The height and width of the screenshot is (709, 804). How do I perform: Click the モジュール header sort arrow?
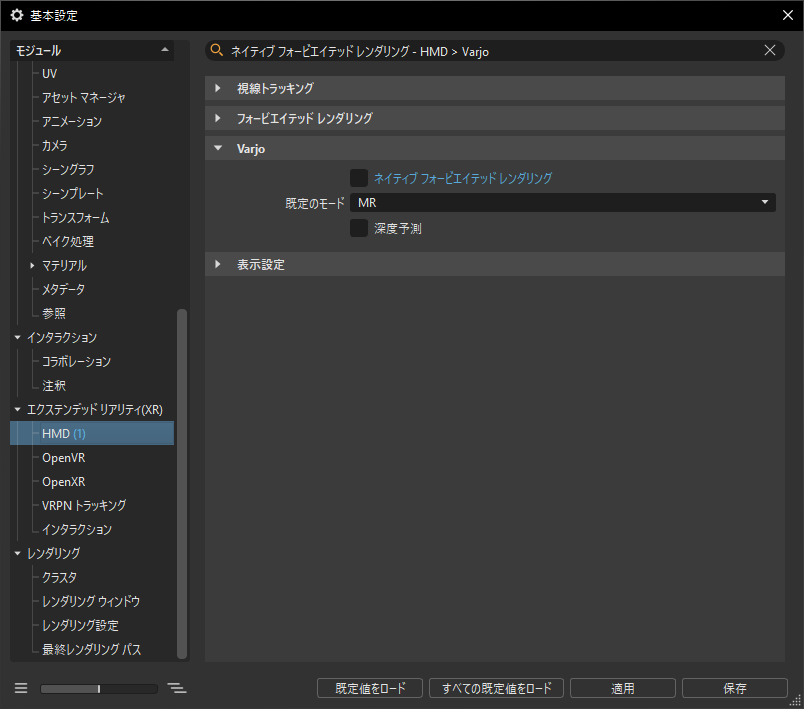point(165,50)
